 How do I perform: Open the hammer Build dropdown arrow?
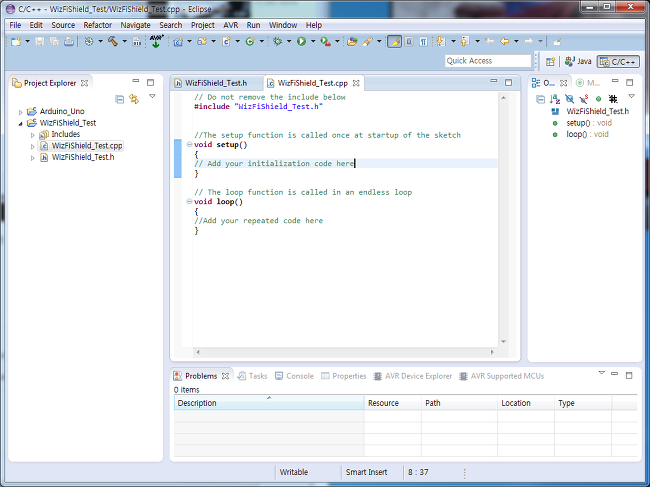[124, 41]
